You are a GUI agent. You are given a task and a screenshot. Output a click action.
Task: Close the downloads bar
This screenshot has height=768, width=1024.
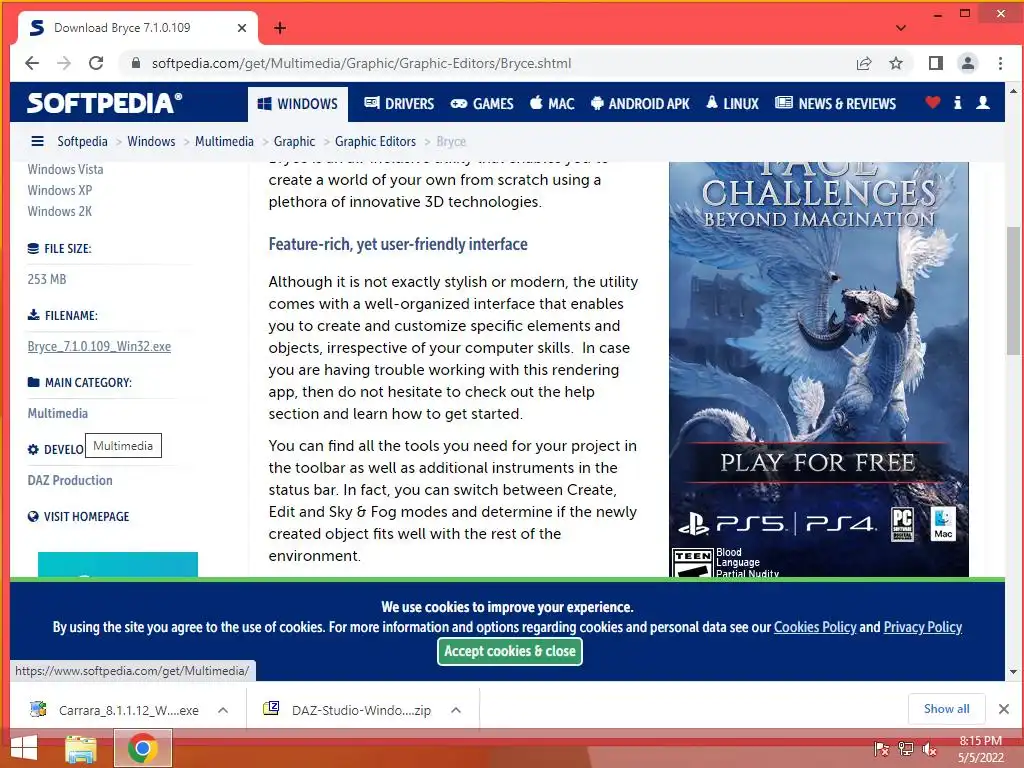click(1004, 709)
